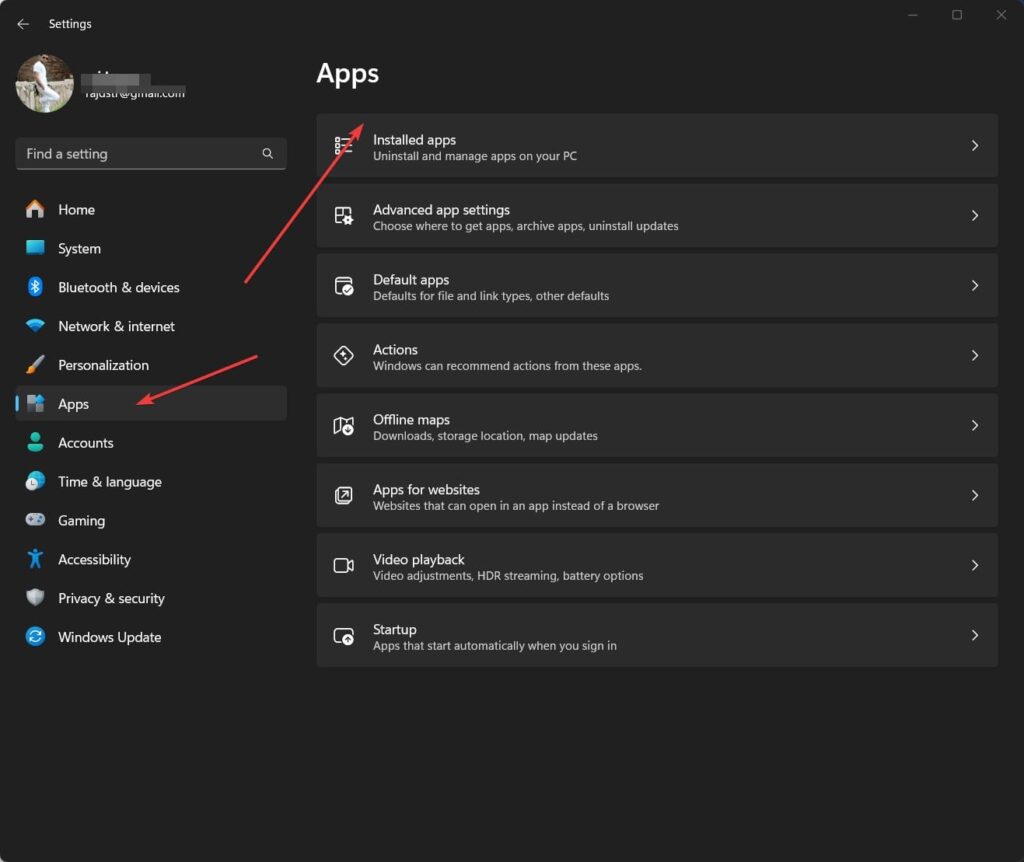Go back using the back arrow
This screenshot has width=1024, height=862.
[23, 24]
